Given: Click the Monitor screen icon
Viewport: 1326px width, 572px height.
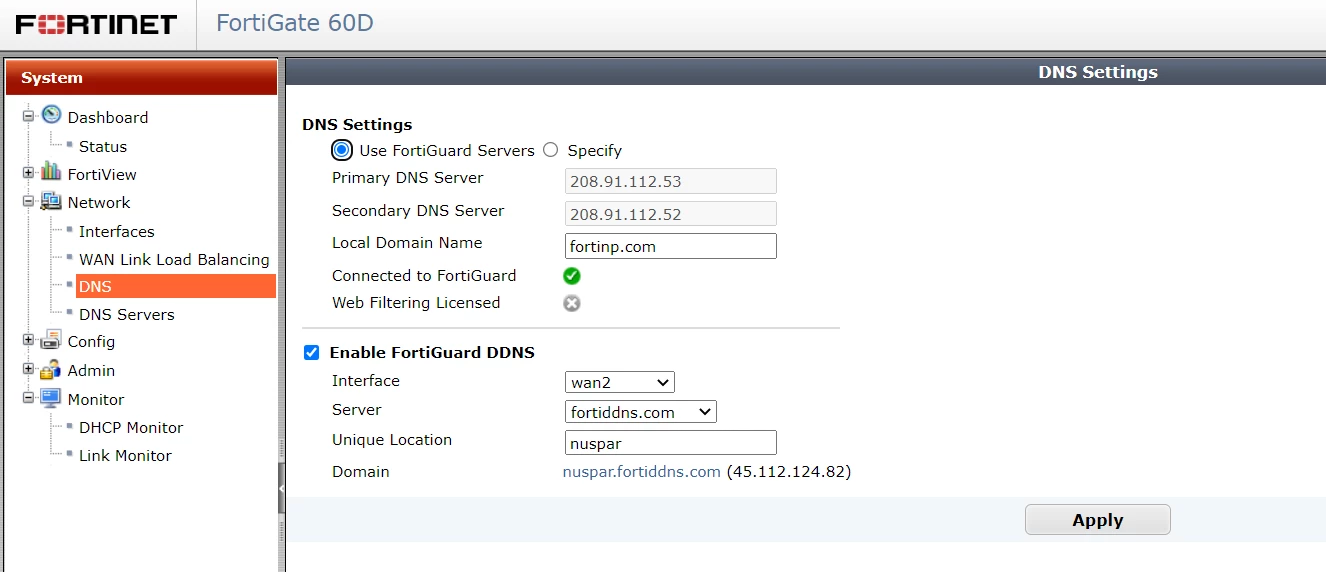Looking at the screenshot, I should (51, 398).
